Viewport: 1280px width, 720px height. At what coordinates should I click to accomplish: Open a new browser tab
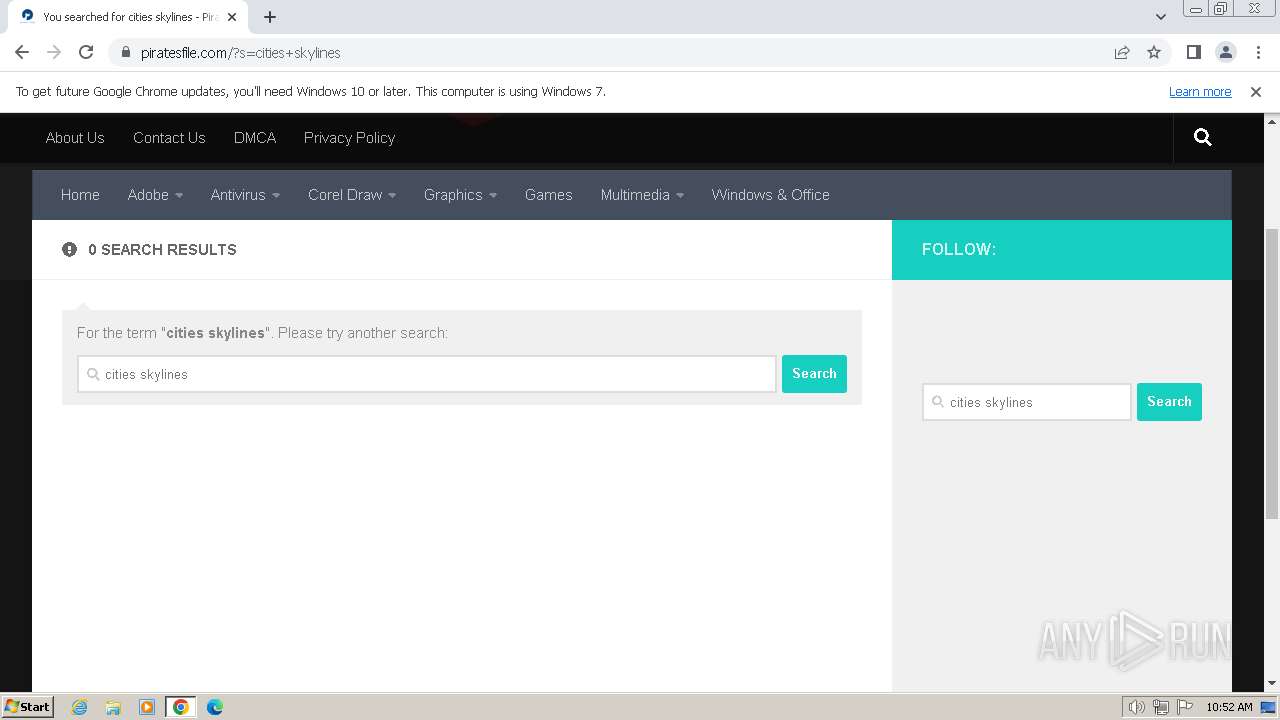[x=270, y=17]
